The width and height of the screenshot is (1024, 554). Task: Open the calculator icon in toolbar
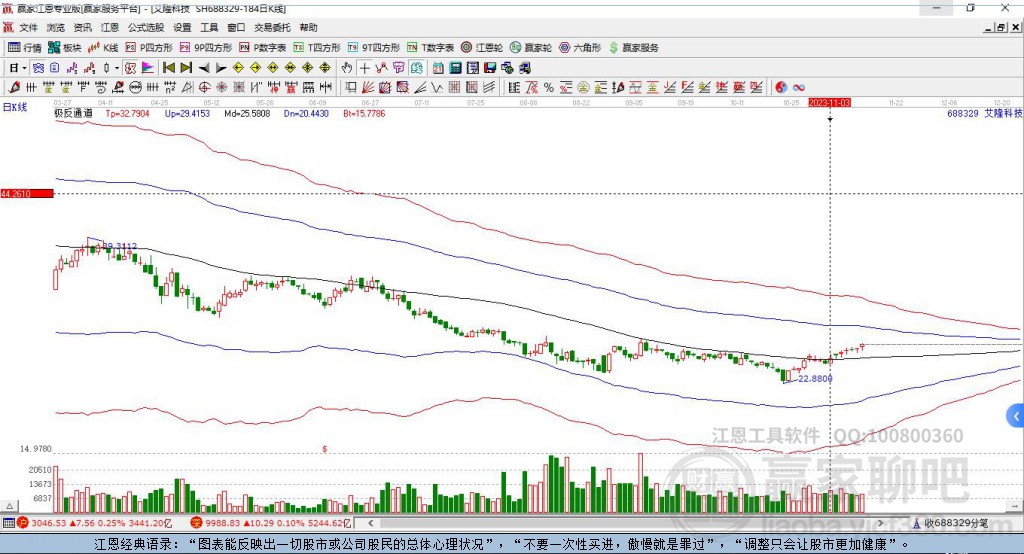click(x=455, y=68)
